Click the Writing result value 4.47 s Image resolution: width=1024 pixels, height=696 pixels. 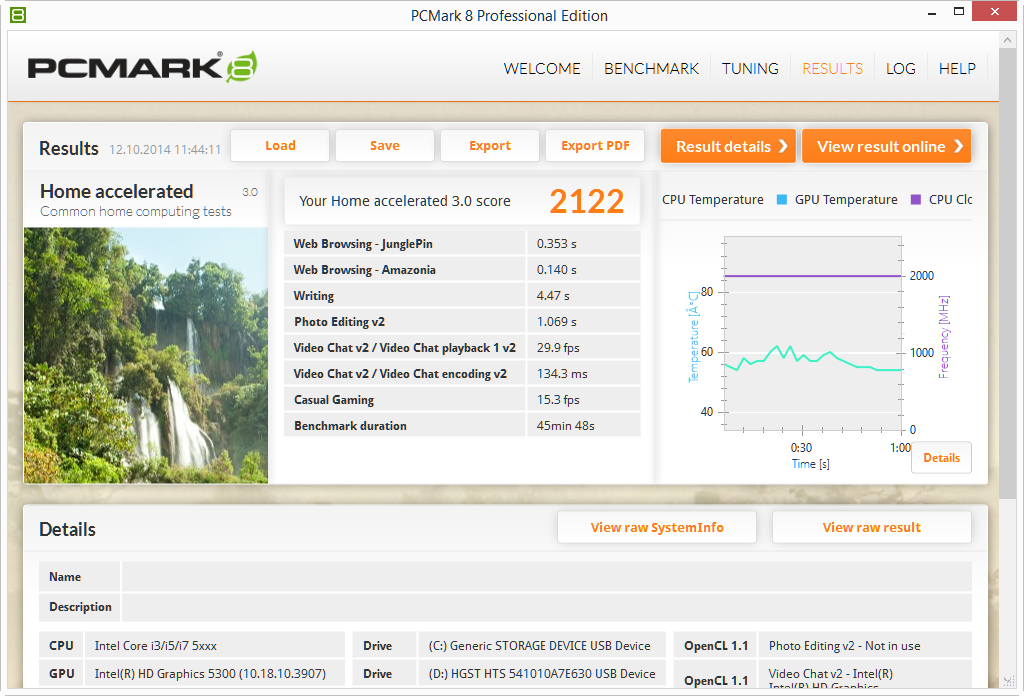(x=553, y=296)
